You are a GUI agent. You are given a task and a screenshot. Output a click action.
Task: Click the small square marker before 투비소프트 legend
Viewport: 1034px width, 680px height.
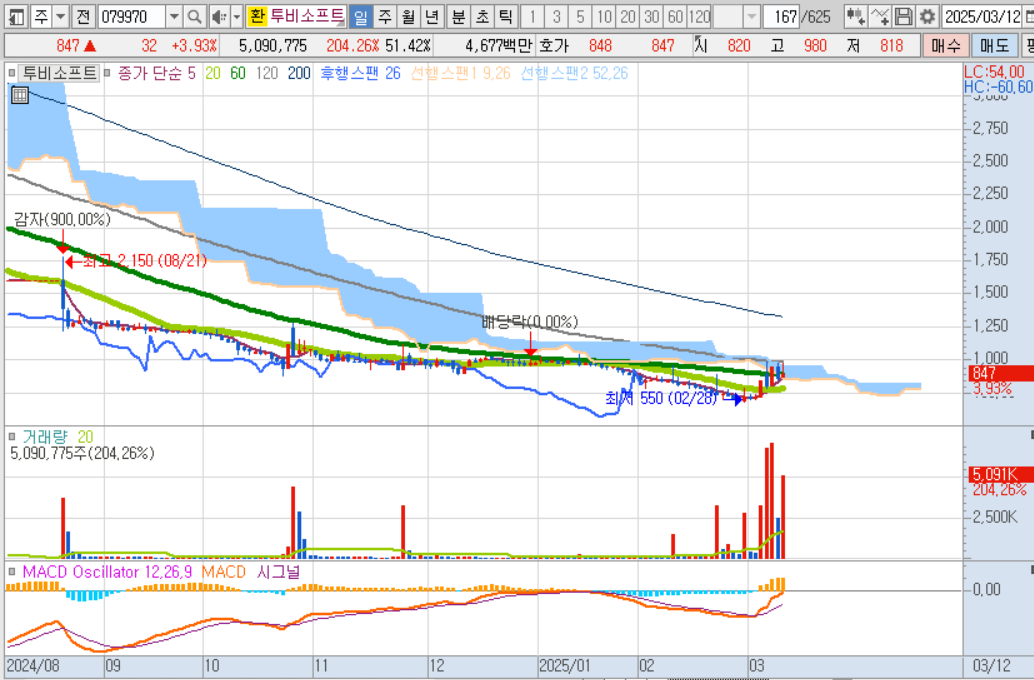click(11, 73)
